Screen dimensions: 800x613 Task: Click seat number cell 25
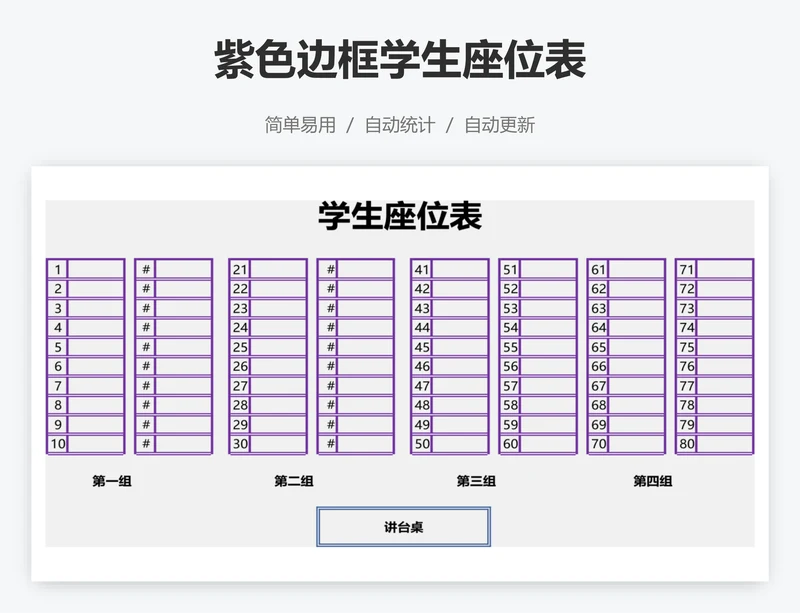240,347
